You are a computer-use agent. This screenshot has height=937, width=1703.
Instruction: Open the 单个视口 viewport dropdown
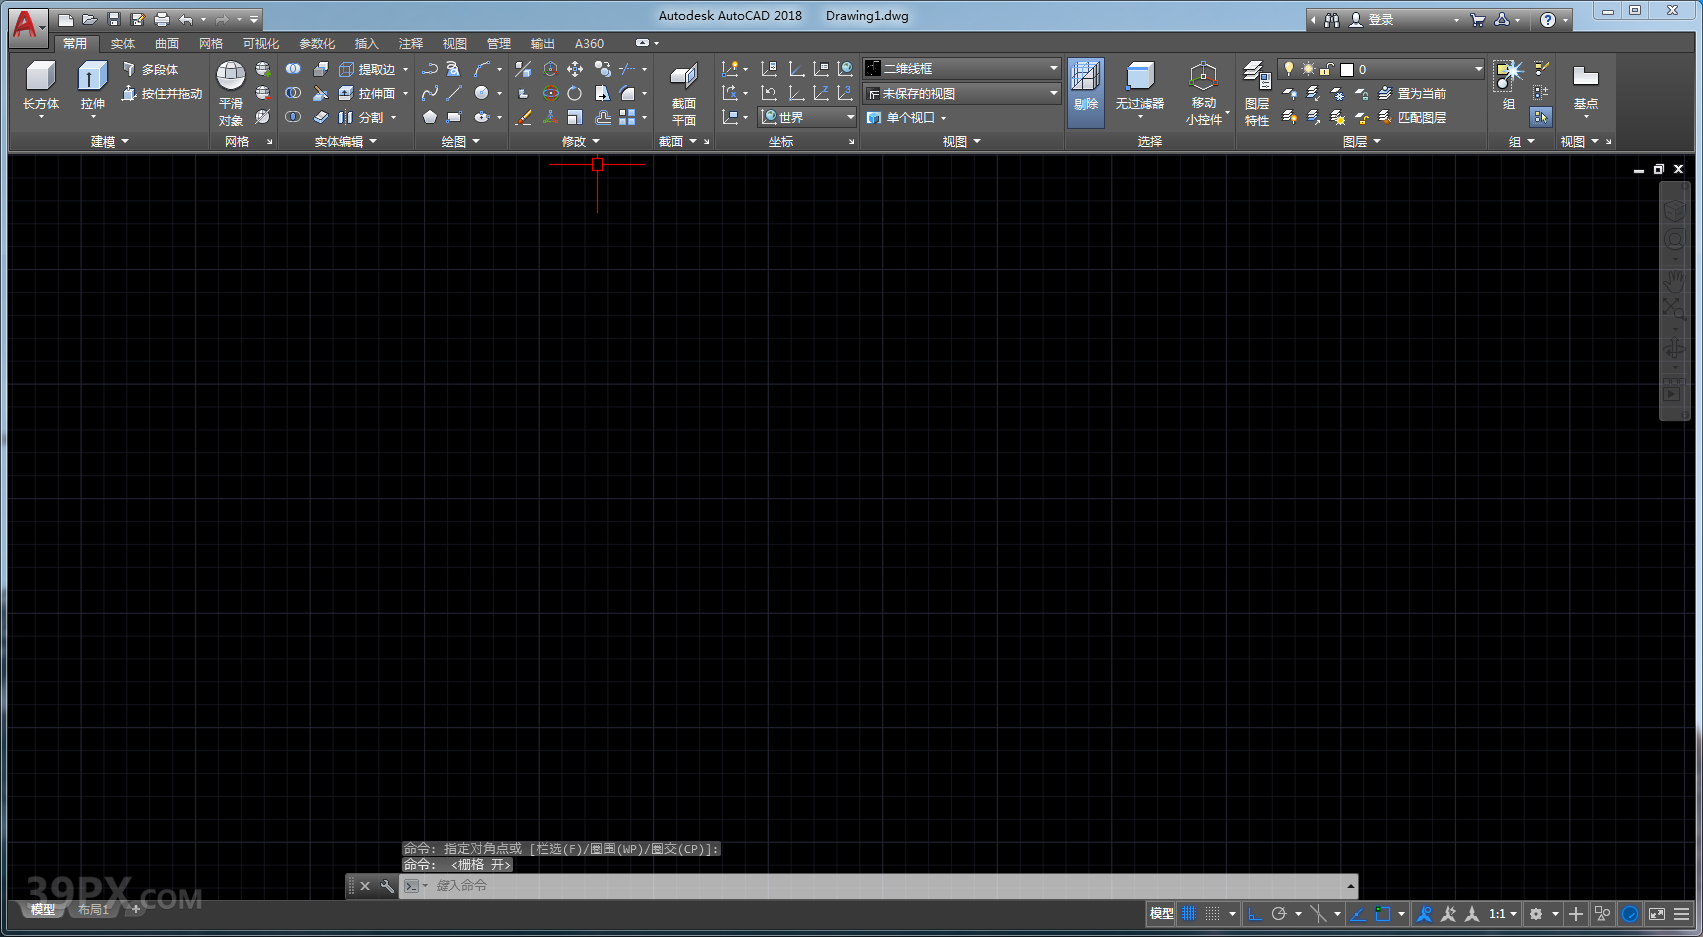[907, 117]
